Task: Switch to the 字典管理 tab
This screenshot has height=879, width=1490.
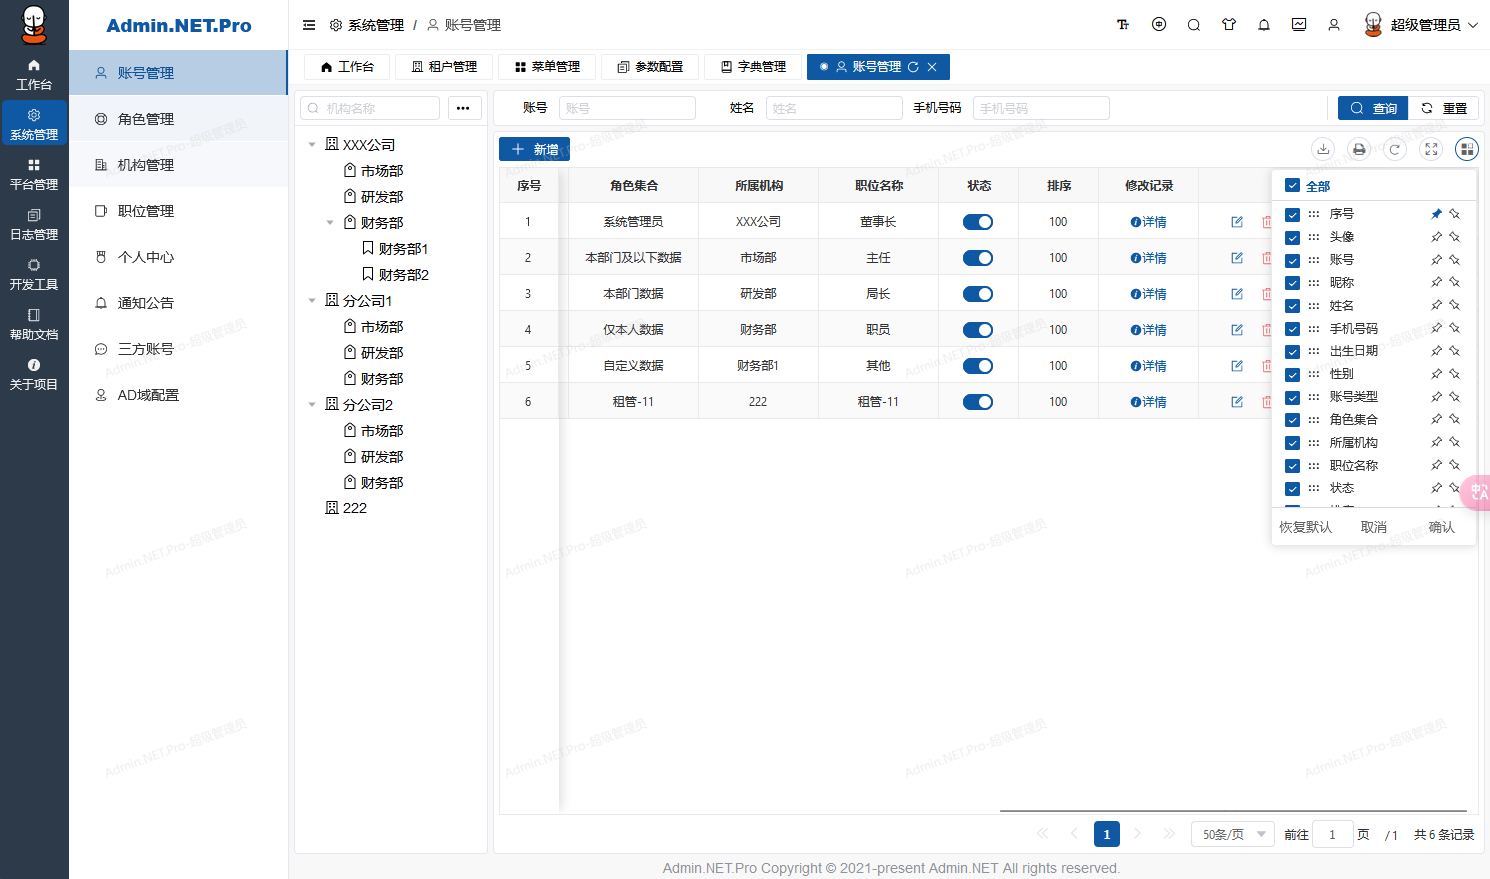Action: (753, 67)
